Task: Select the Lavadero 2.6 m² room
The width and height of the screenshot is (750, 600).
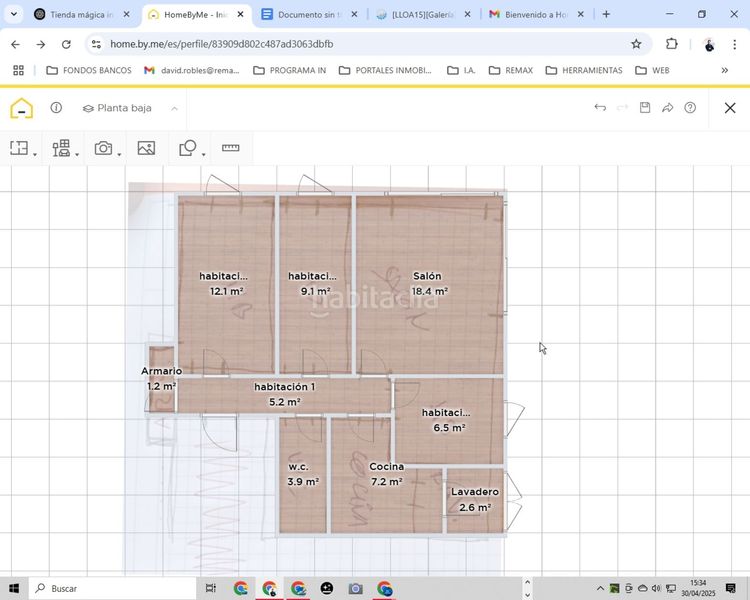Action: (x=474, y=500)
